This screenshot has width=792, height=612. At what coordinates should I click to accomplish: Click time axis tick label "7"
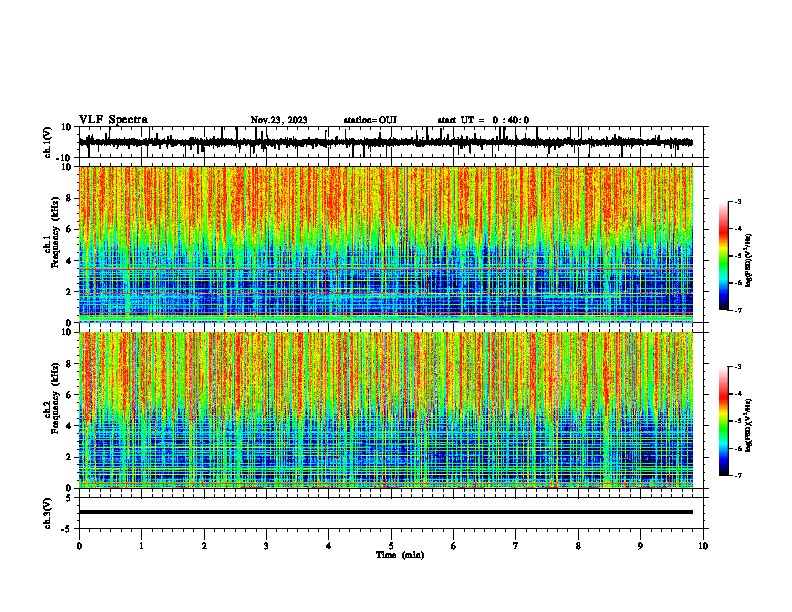point(516,546)
